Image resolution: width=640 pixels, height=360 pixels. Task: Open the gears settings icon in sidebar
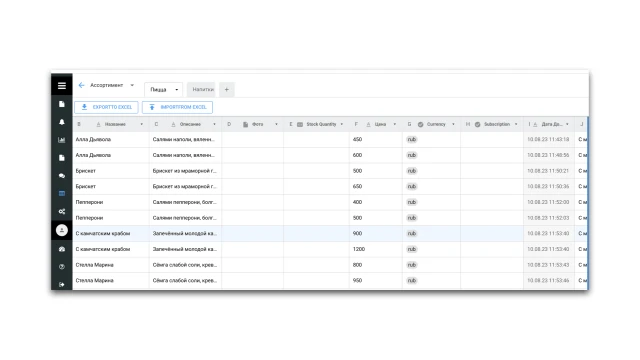click(x=62, y=211)
